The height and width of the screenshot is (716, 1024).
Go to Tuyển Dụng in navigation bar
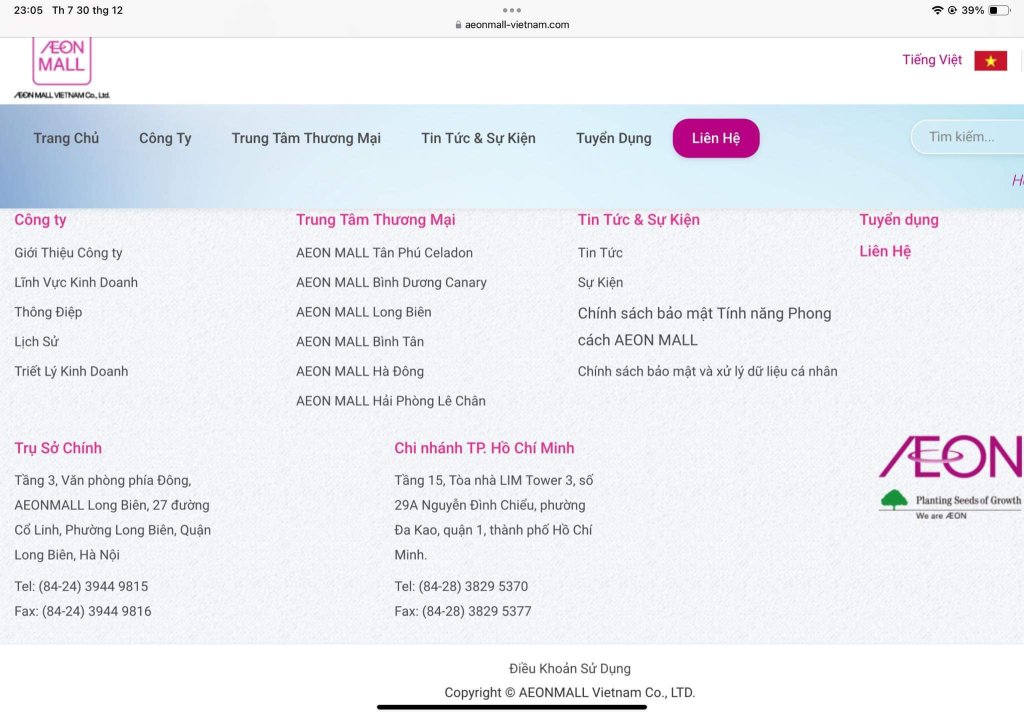coord(613,138)
